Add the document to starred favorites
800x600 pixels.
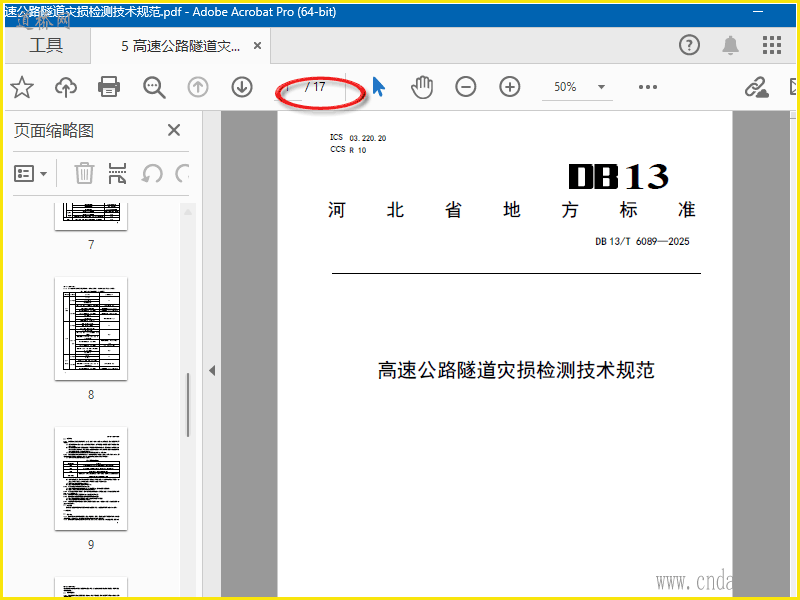[22, 87]
